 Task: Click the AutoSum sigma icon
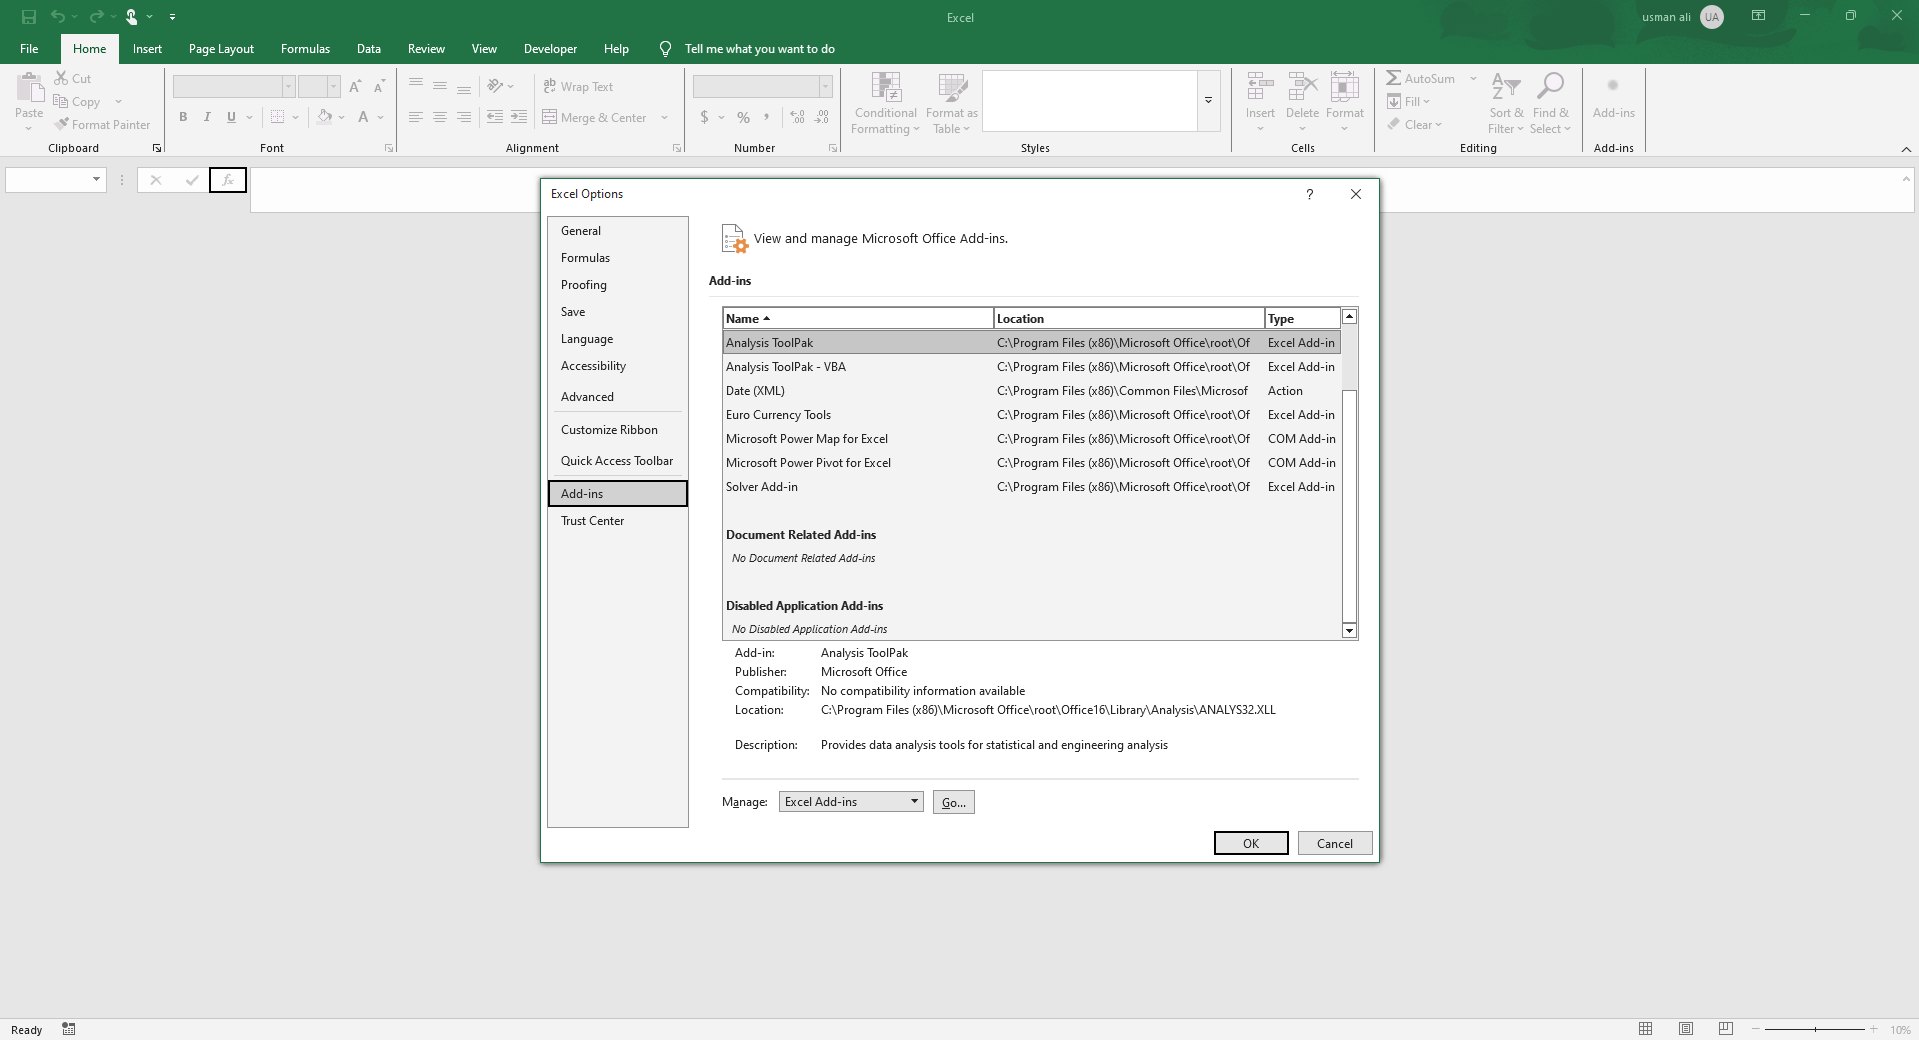point(1393,78)
